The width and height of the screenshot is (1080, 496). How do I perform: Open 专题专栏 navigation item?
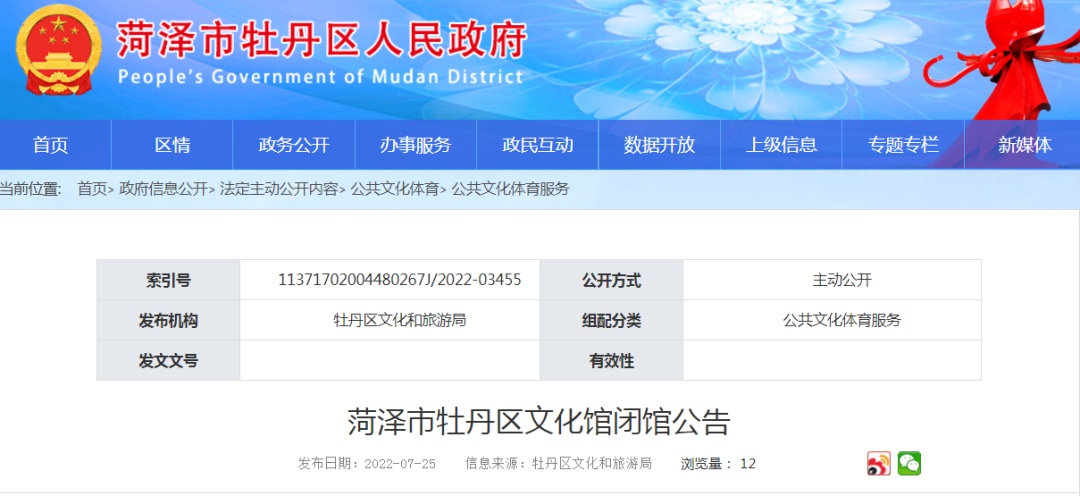[x=903, y=145]
